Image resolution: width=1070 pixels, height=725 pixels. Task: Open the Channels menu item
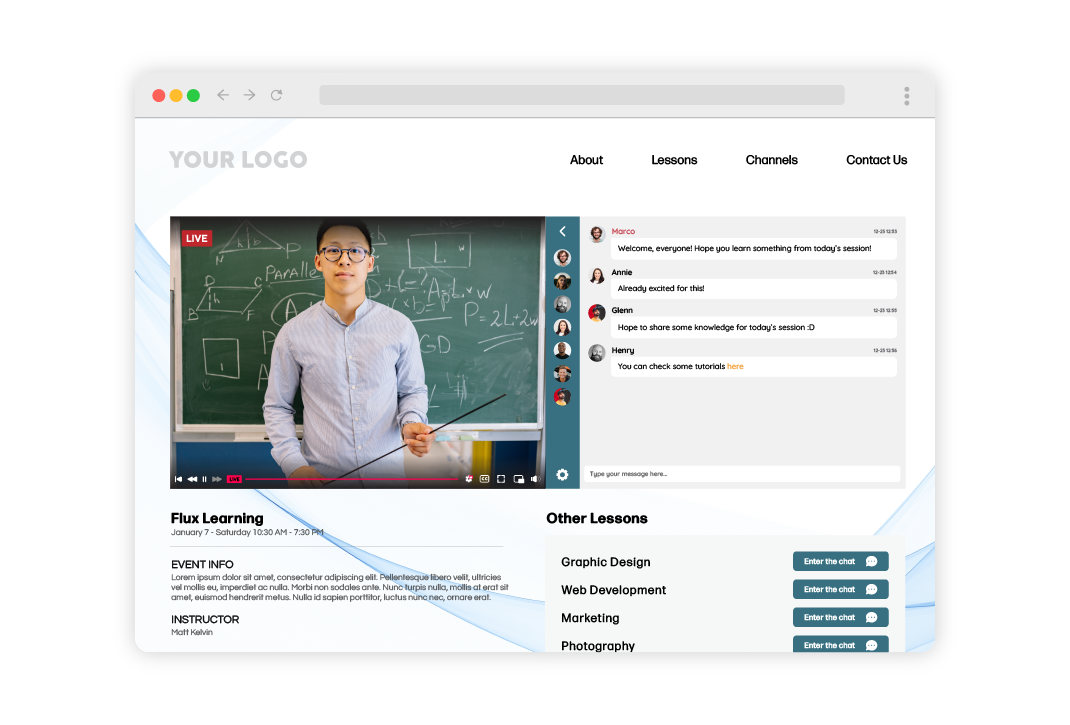click(x=771, y=160)
